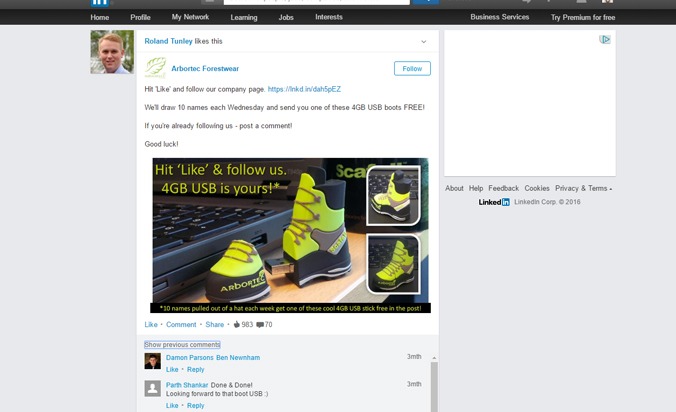Click the AdChoices icon in ad box
676x412 pixels.
coord(605,40)
